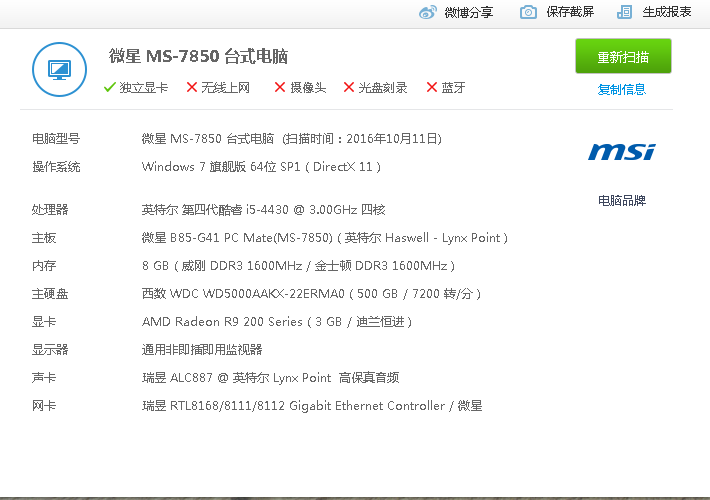710x500 pixels.
Task: Click the generate report document icon
Action: 625,12
